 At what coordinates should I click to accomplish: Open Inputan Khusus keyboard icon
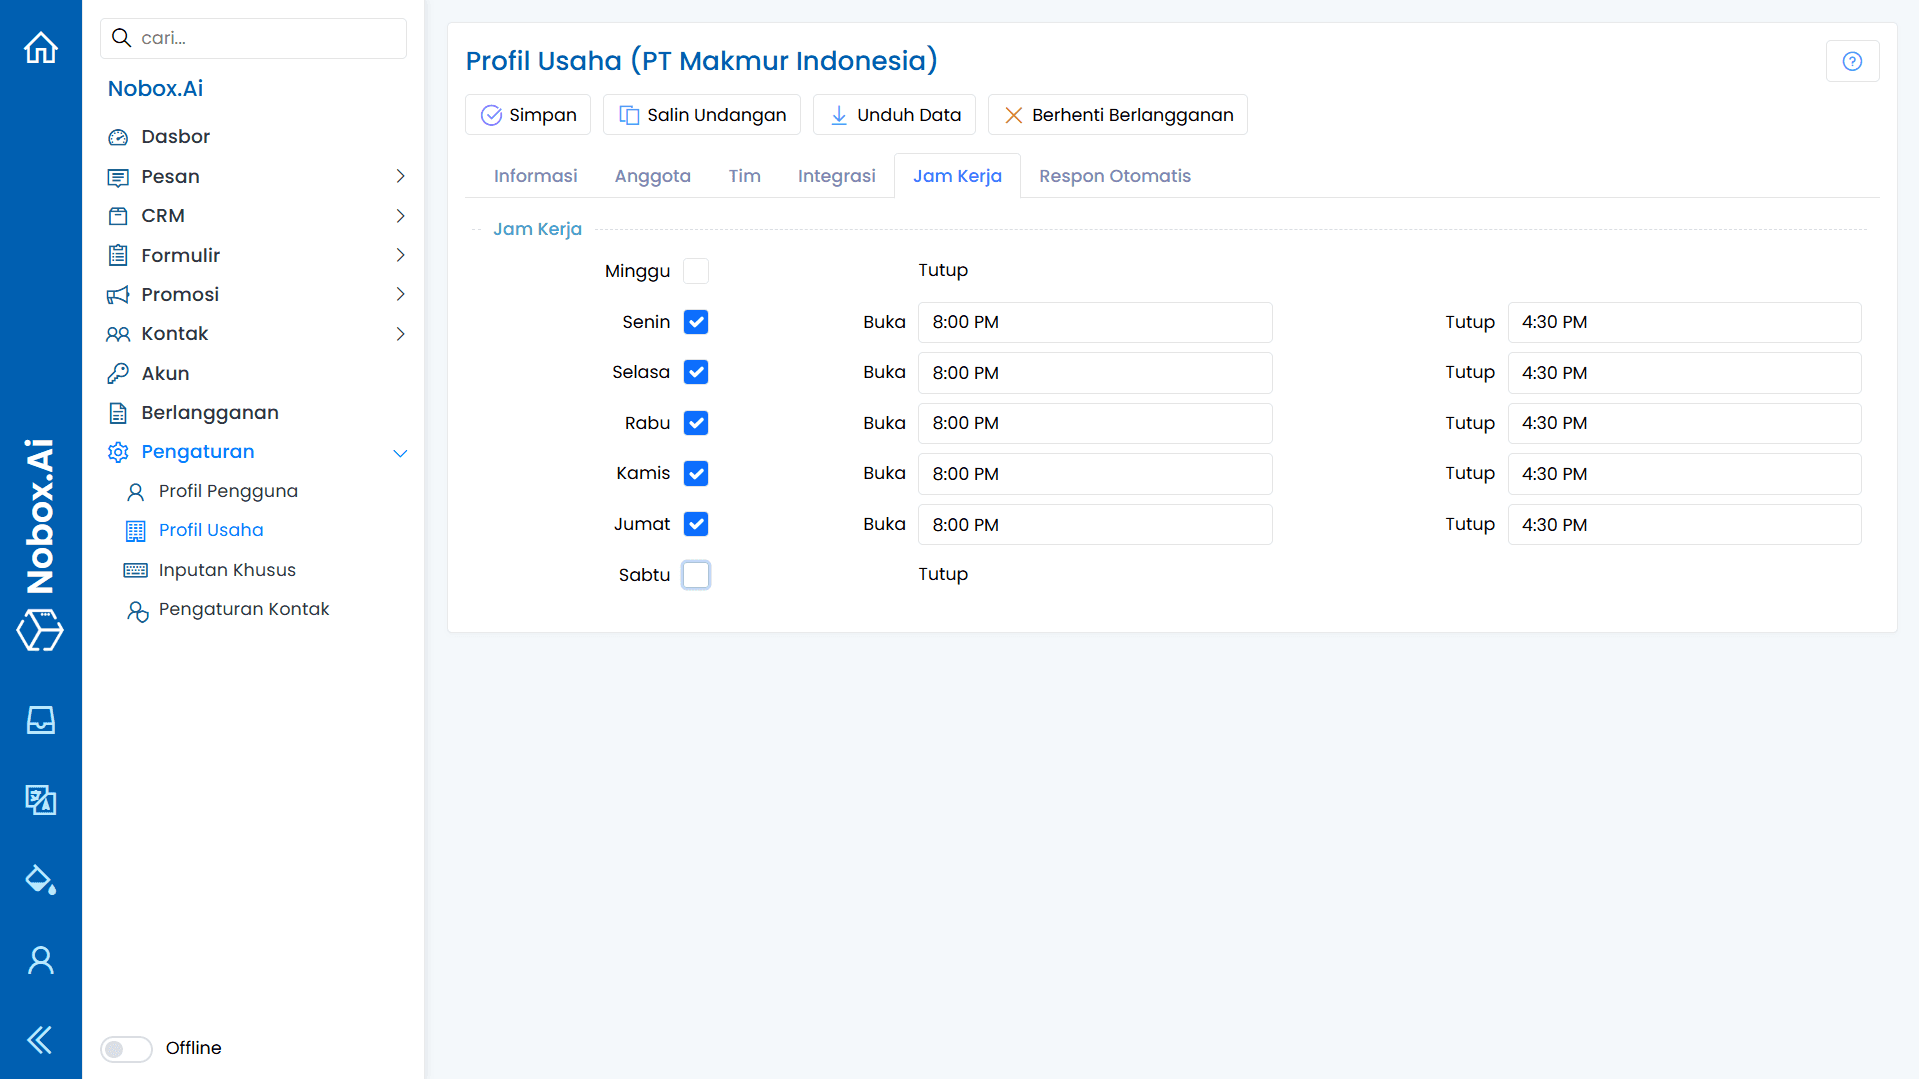(135, 570)
